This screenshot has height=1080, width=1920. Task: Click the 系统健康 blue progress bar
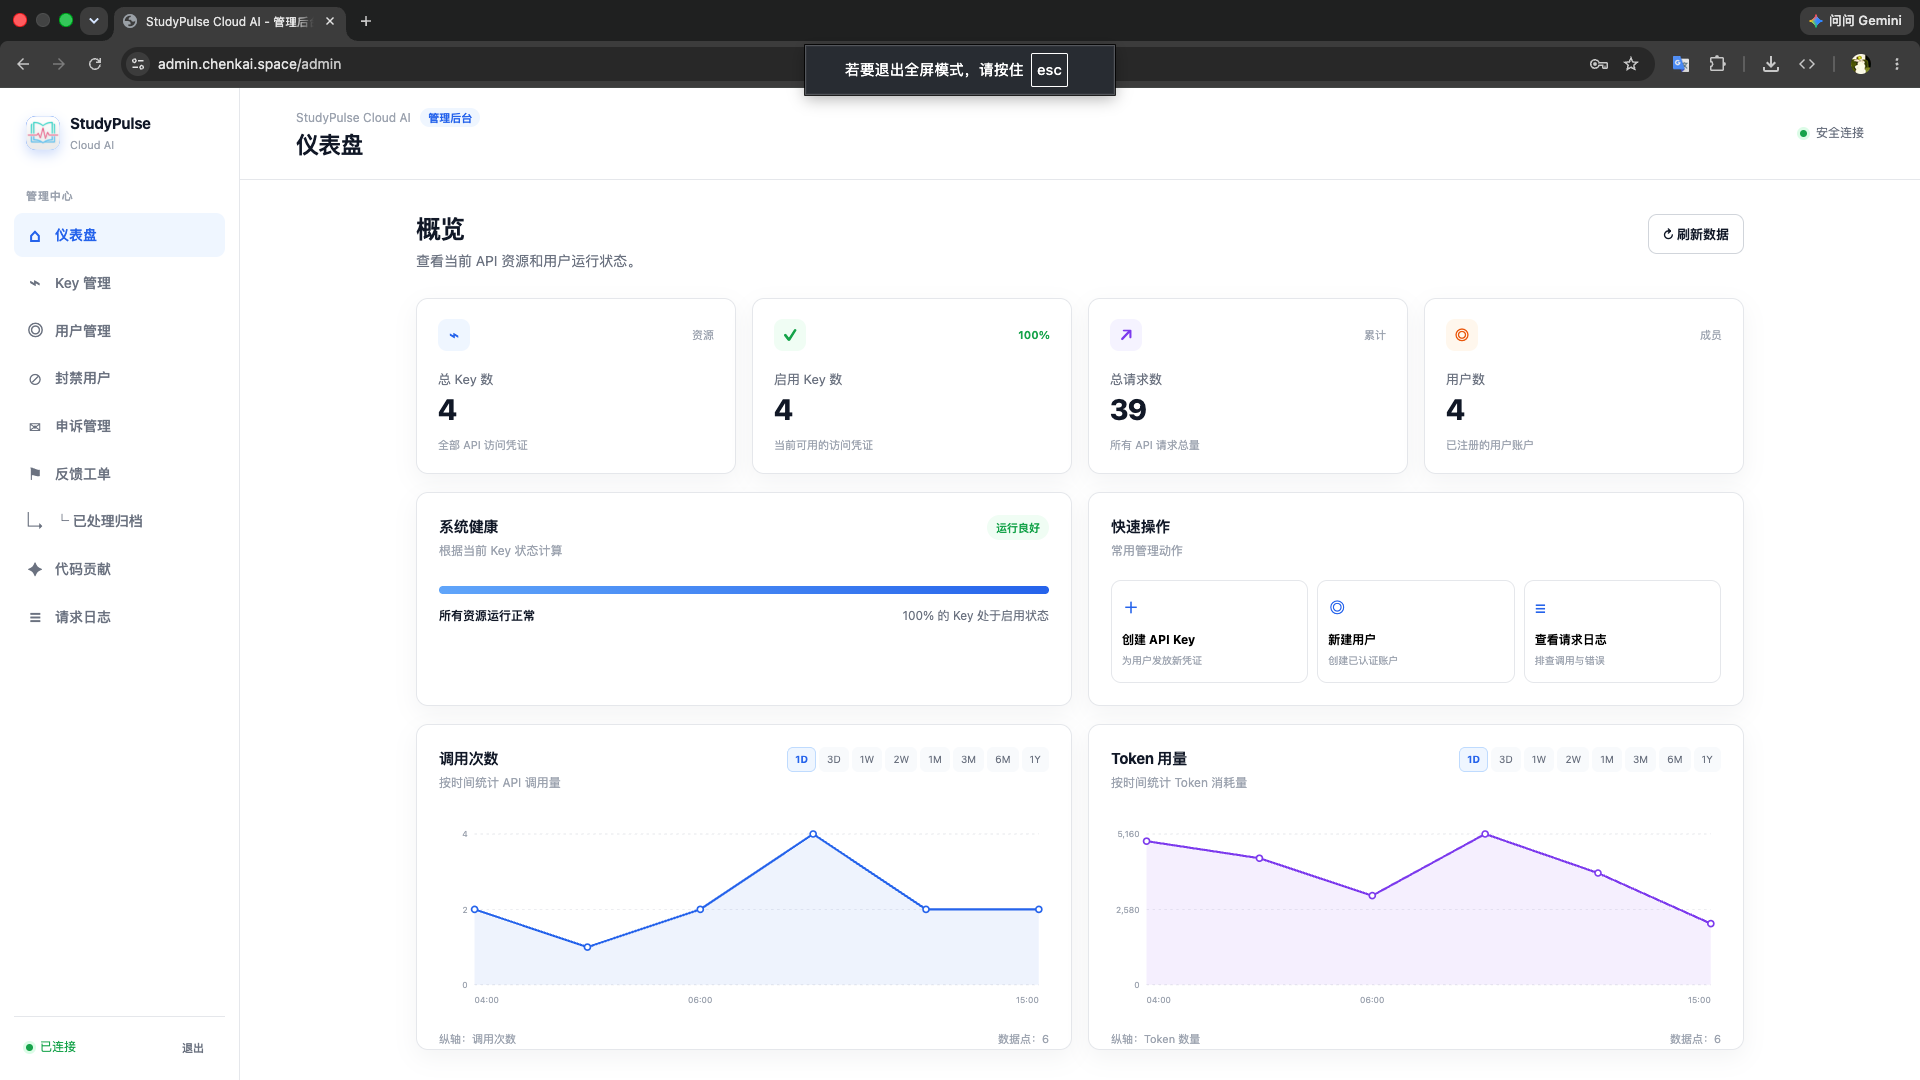744,590
